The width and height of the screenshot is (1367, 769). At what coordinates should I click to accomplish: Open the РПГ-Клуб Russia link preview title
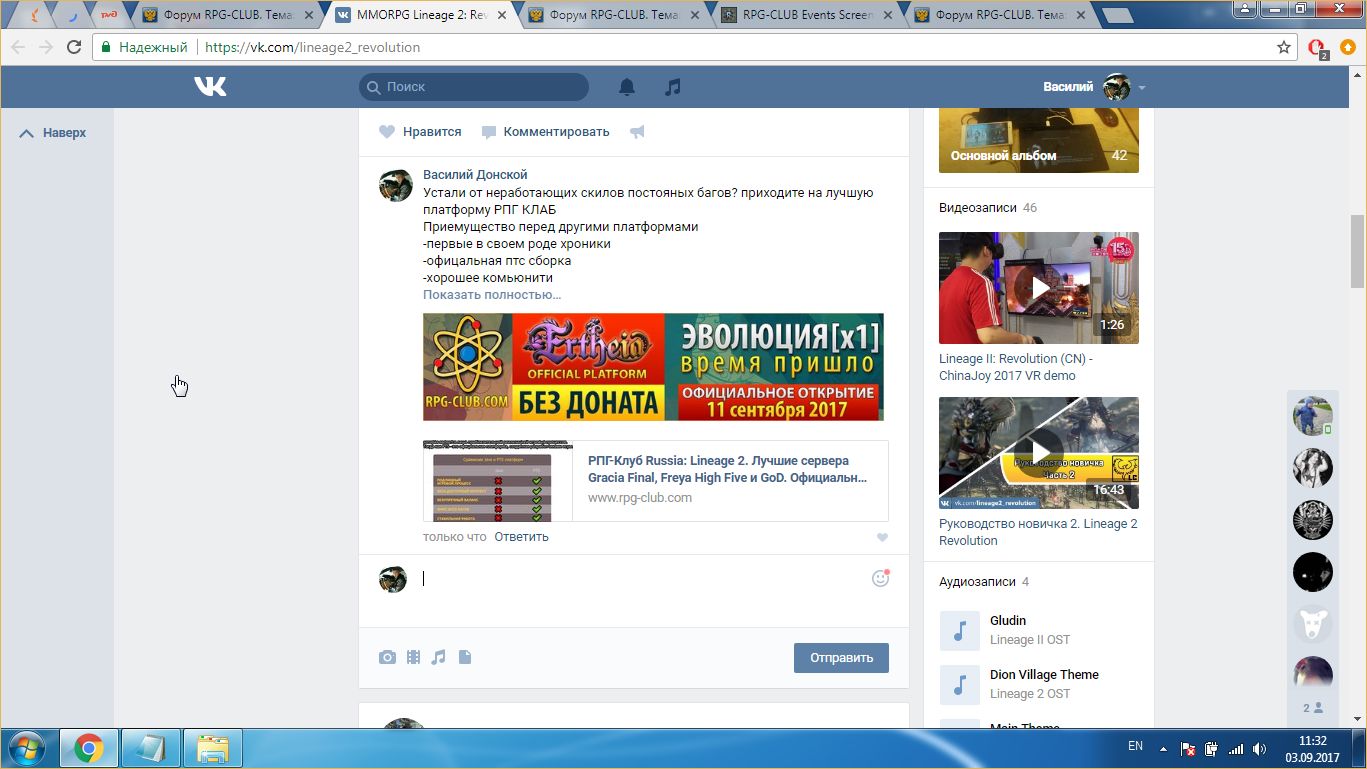[727, 469]
